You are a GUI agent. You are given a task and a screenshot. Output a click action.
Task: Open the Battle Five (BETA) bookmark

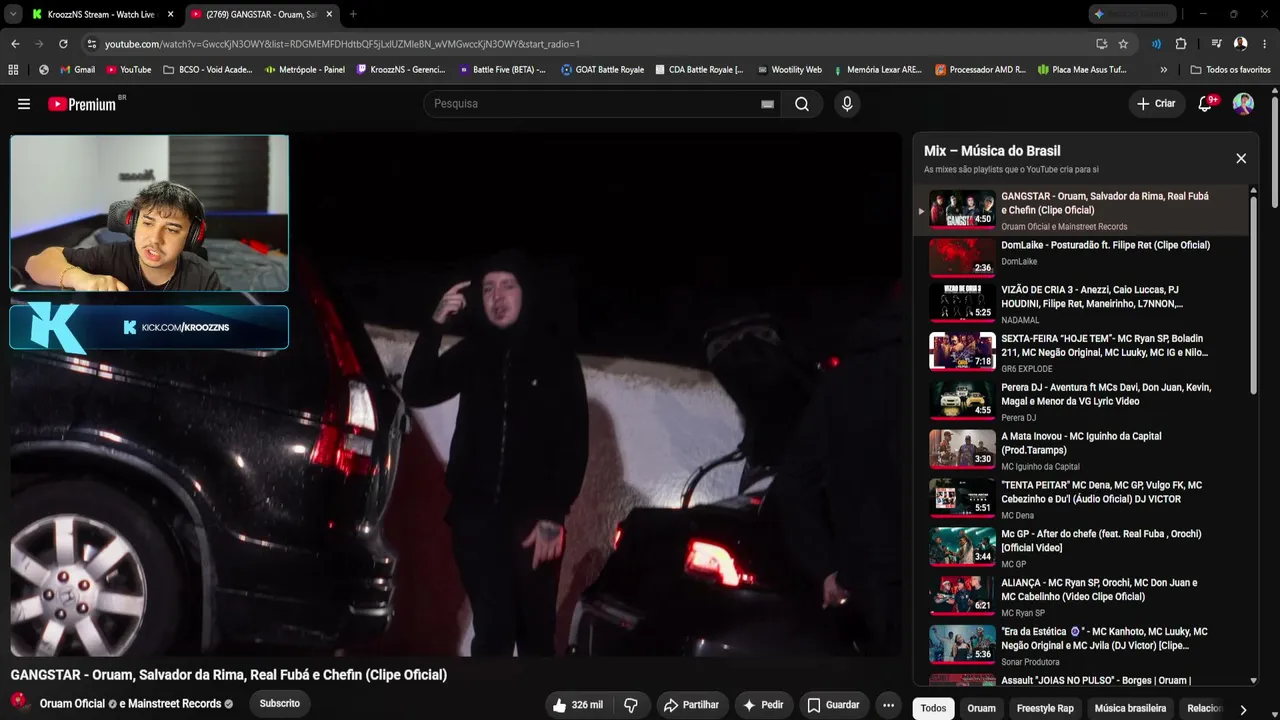[502, 70]
